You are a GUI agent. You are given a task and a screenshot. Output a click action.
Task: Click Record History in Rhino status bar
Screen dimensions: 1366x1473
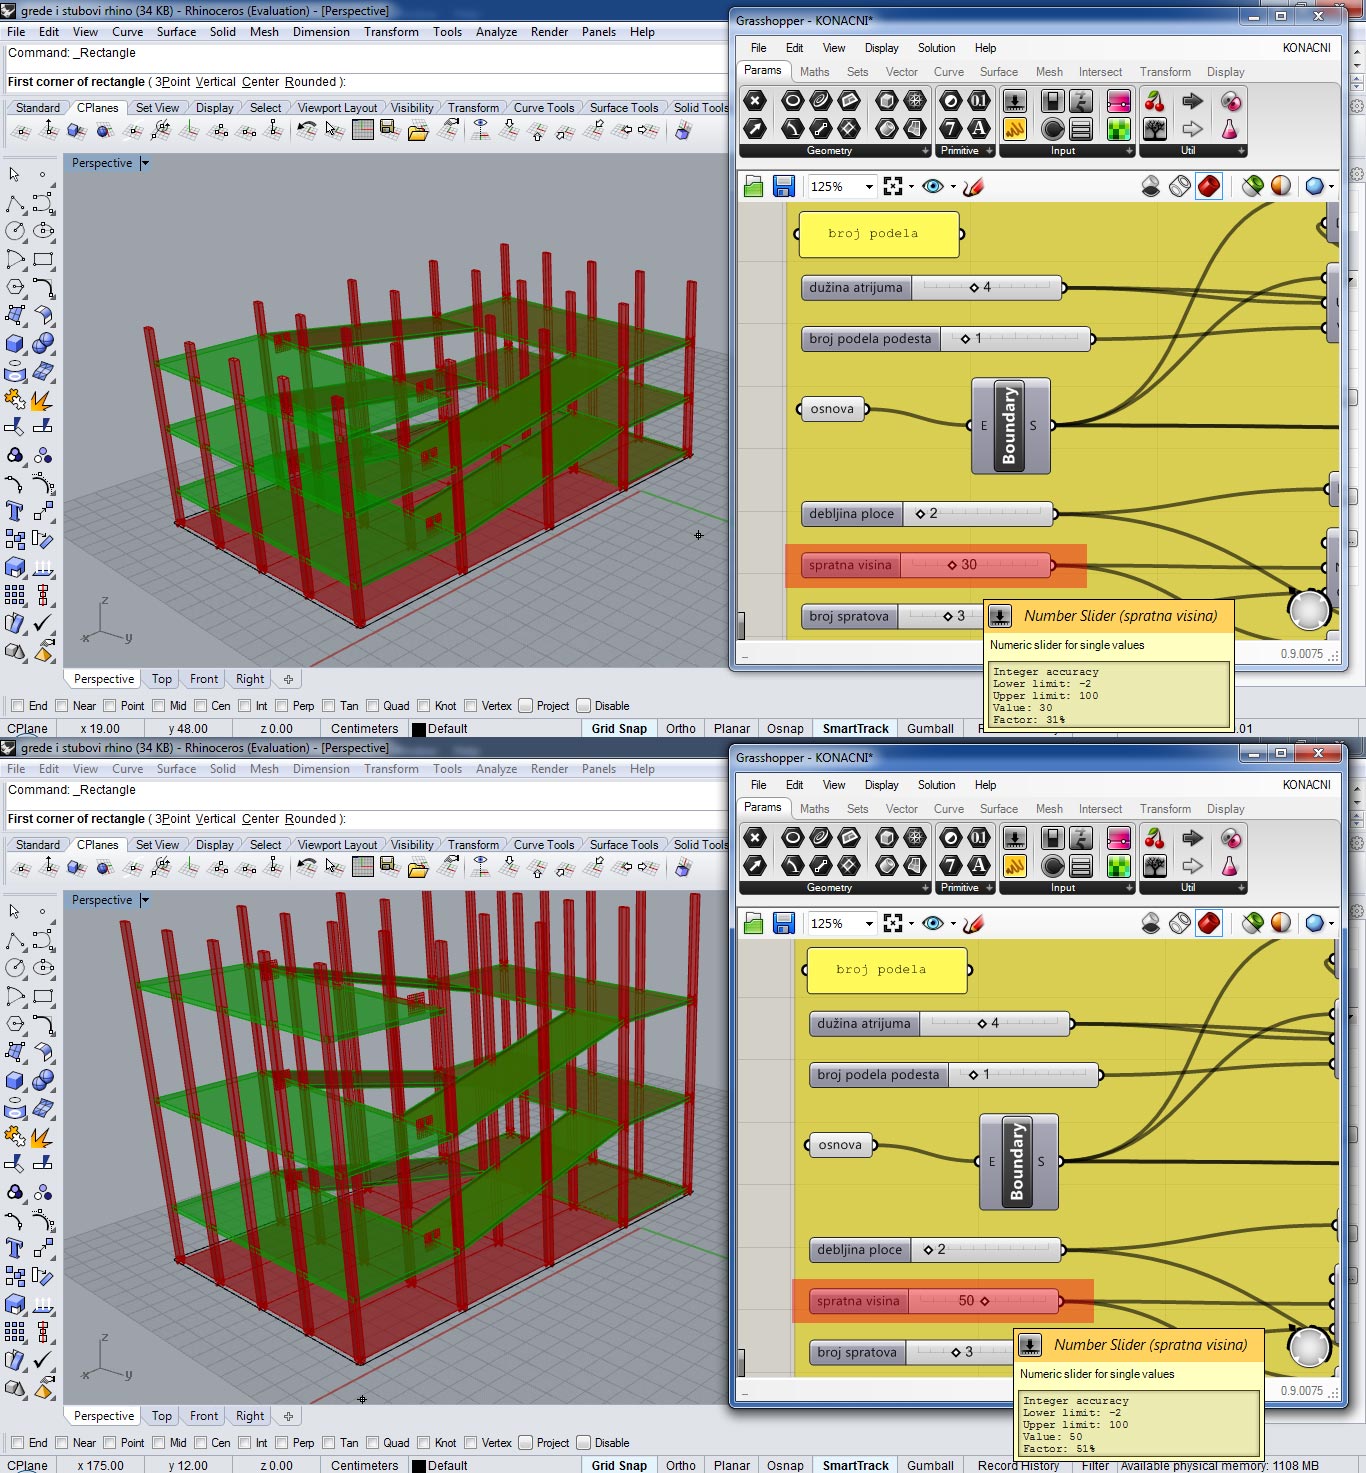point(1018,1466)
